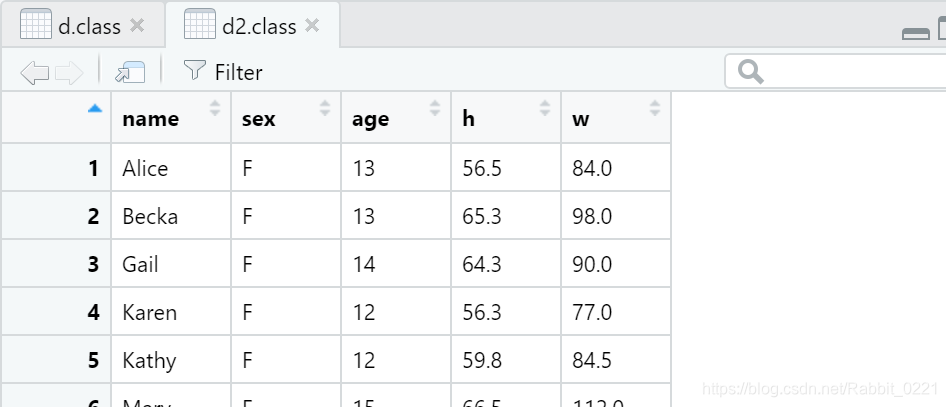Click the show in new window icon
946x407 pixels.
[130, 72]
